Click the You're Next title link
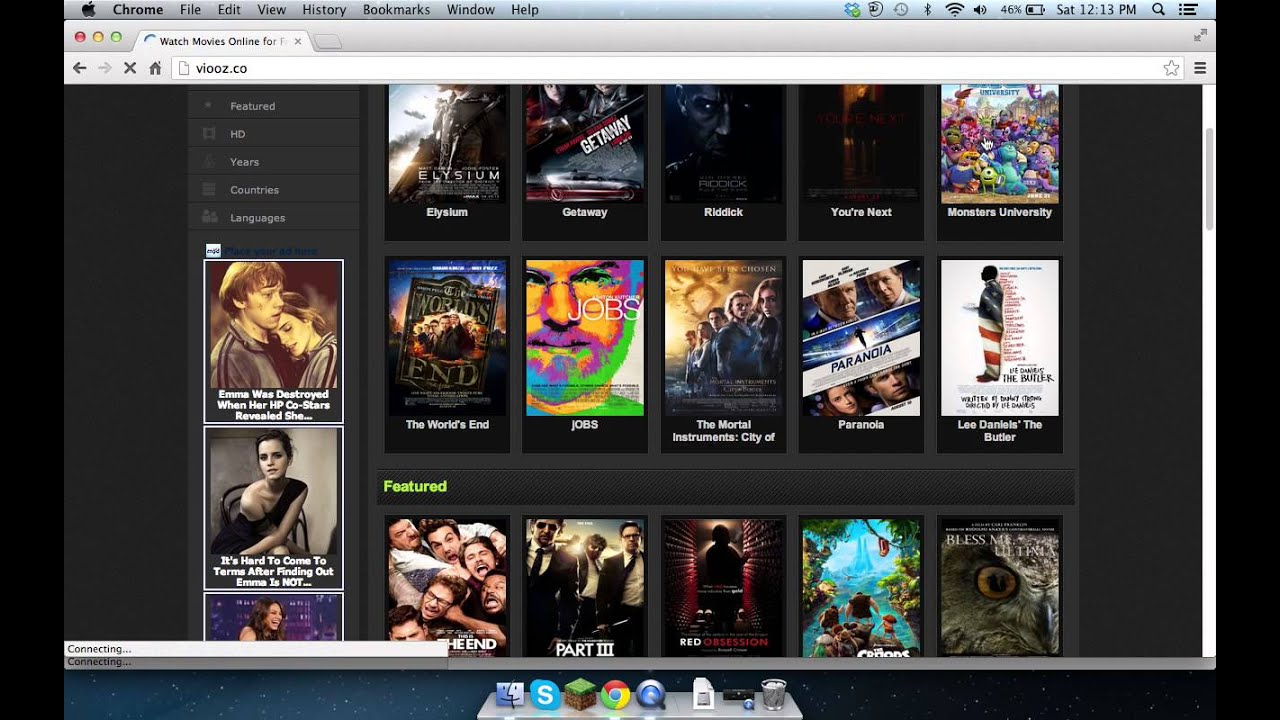This screenshot has height=720, width=1280. click(x=861, y=212)
